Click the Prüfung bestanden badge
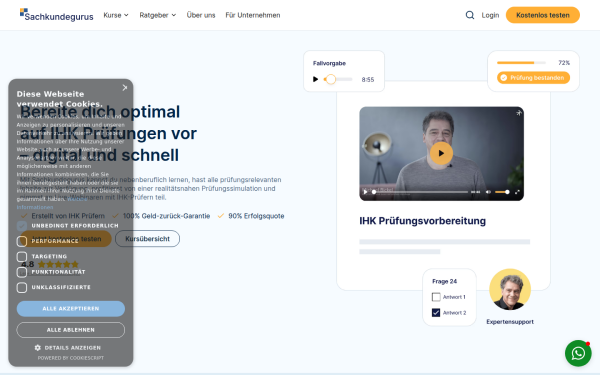This screenshot has width=600, height=375. [x=533, y=78]
